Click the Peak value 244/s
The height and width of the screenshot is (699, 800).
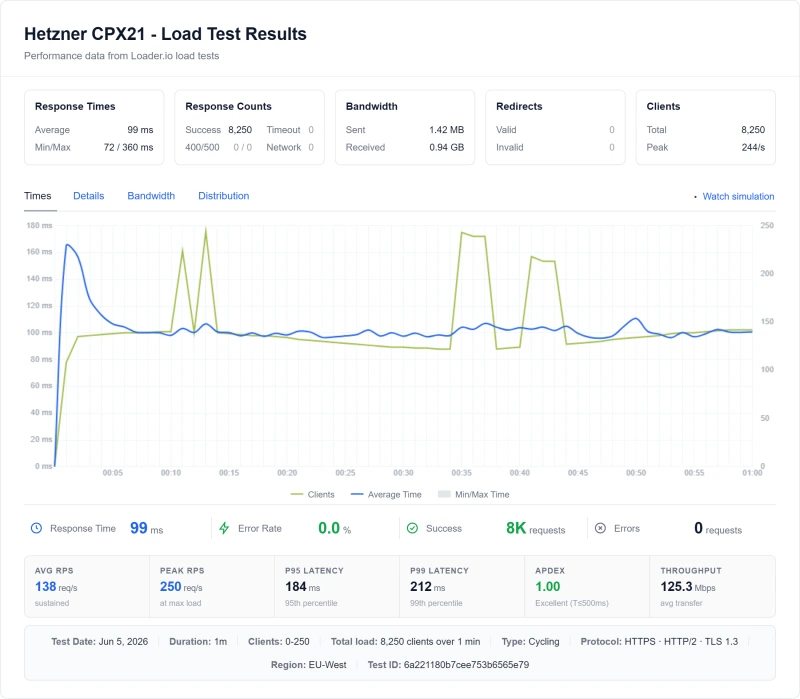[753, 147]
